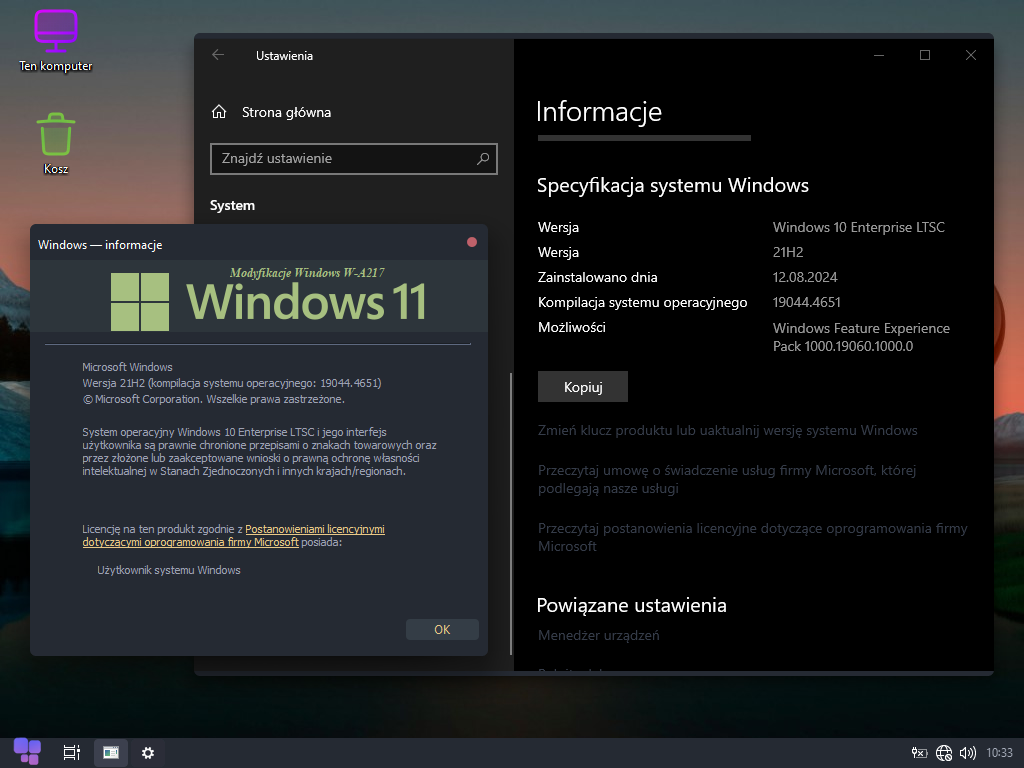Select the Ten komputer desktop icon
This screenshot has width=1024, height=768.
point(55,40)
